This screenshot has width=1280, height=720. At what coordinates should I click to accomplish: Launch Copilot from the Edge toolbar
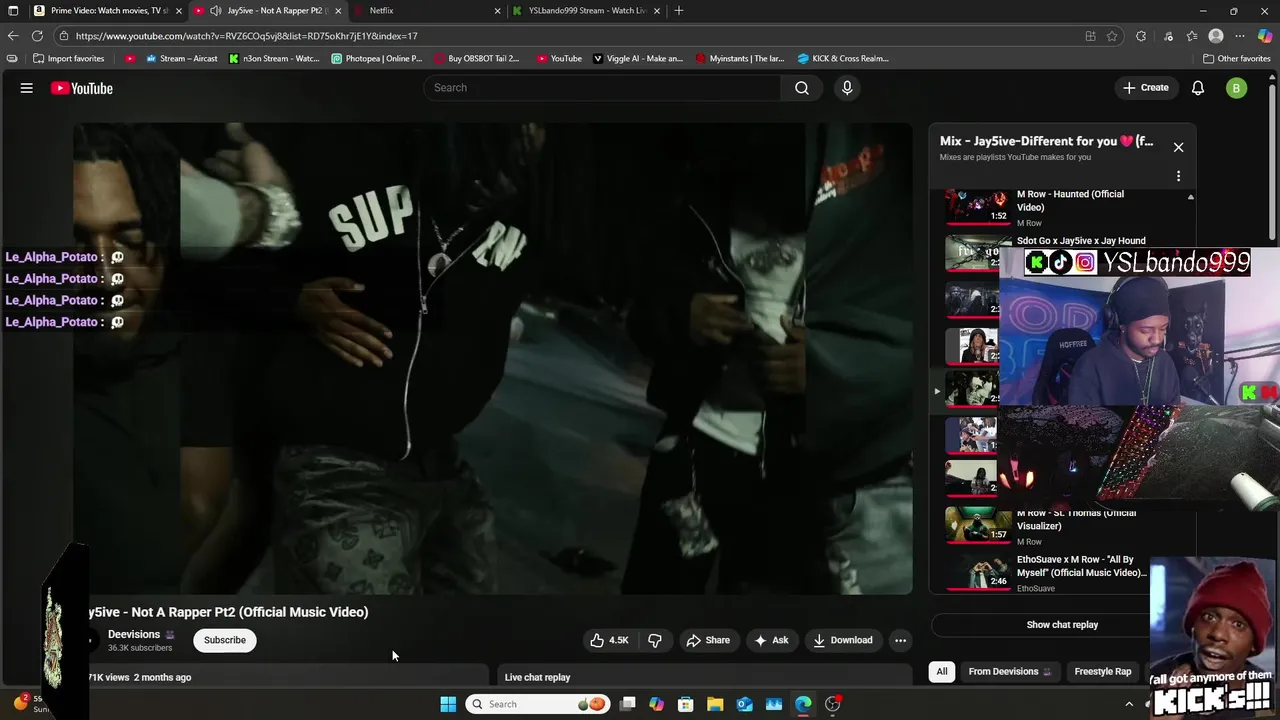tap(1265, 36)
